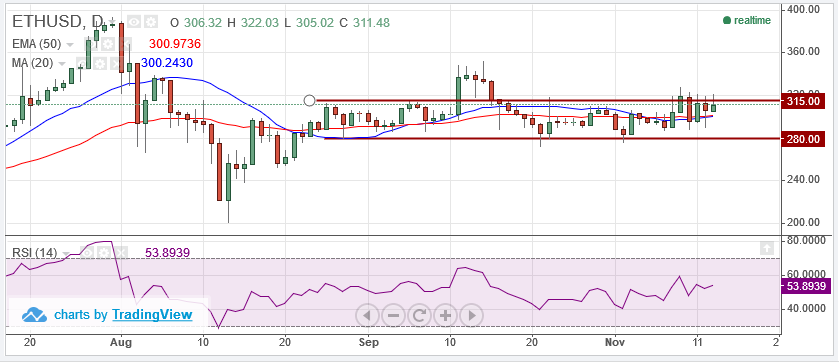Click purple RSI value 53.8939 in legend
The image size is (839, 362).
click(167, 252)
